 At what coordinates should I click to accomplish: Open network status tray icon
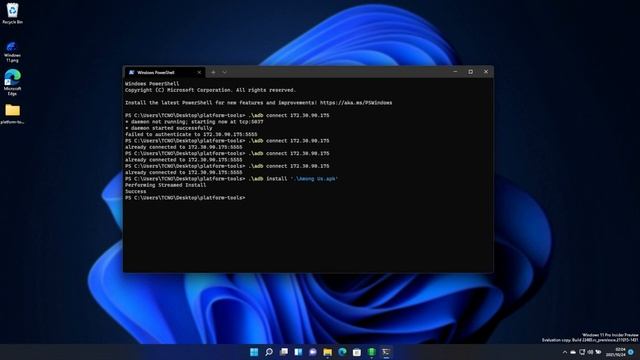coord(582,352)
